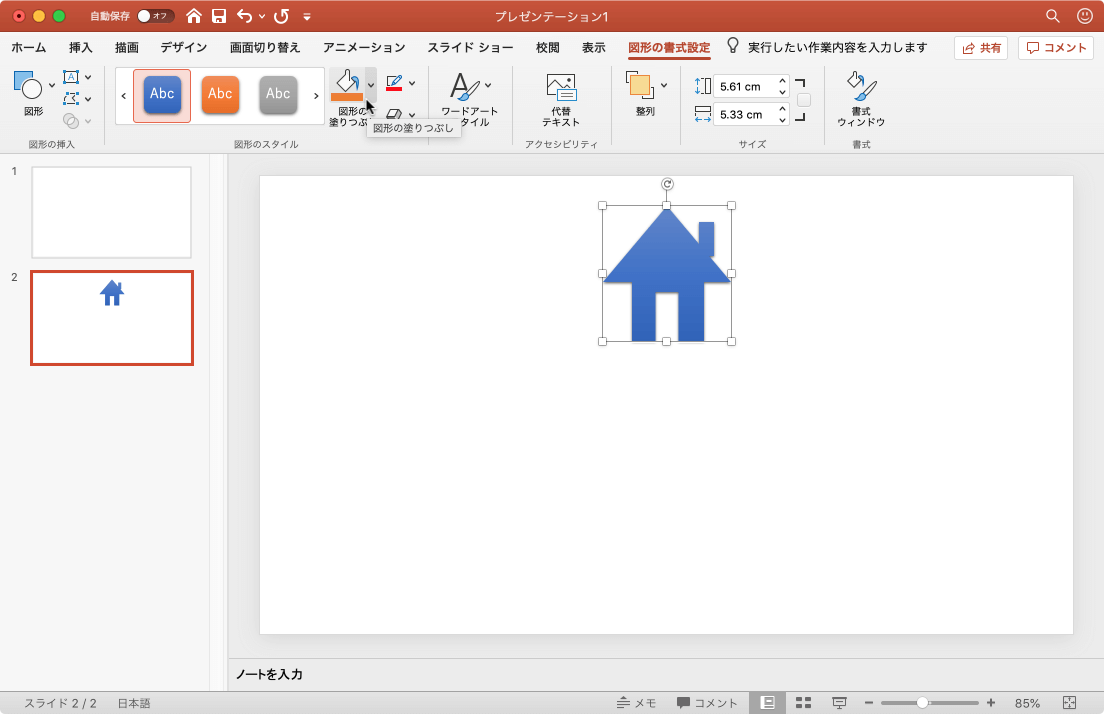The height and width of the screenshot is (714, 1104).
Task: Expand the 図形 dropdown arrow
Action: click(x=51, y=86)
